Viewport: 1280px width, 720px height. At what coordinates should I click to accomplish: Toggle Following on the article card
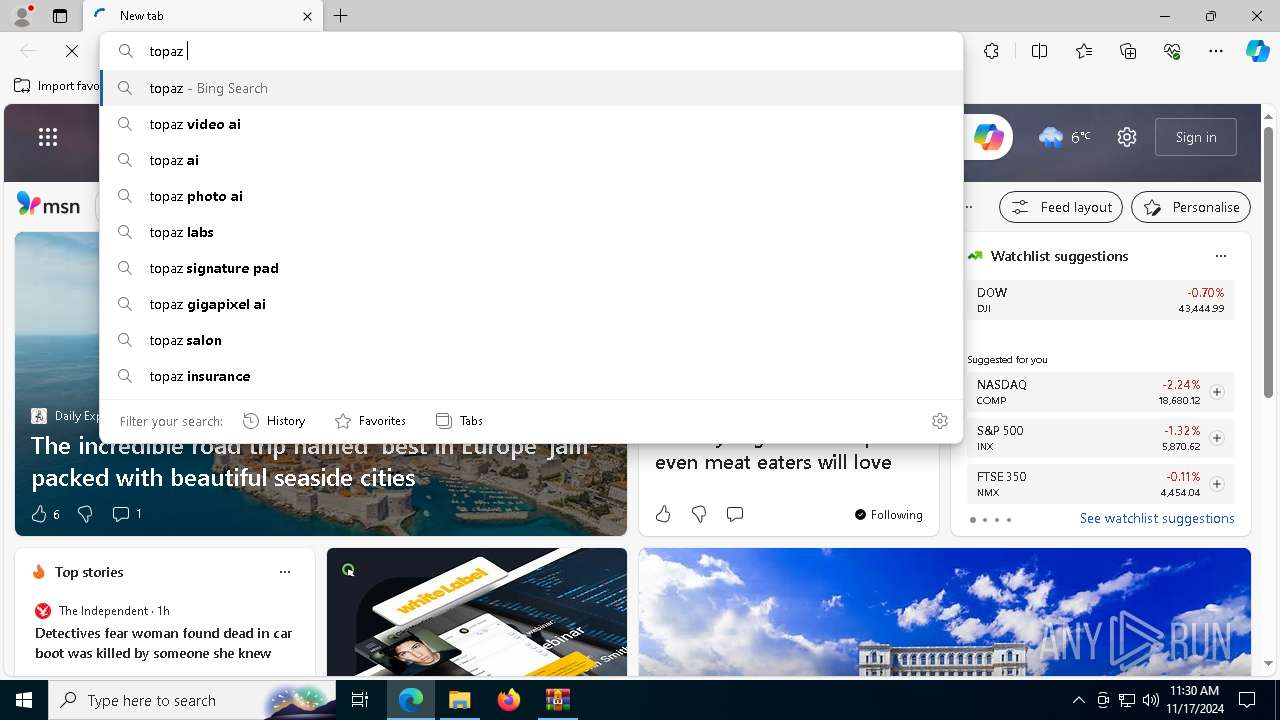888,514
